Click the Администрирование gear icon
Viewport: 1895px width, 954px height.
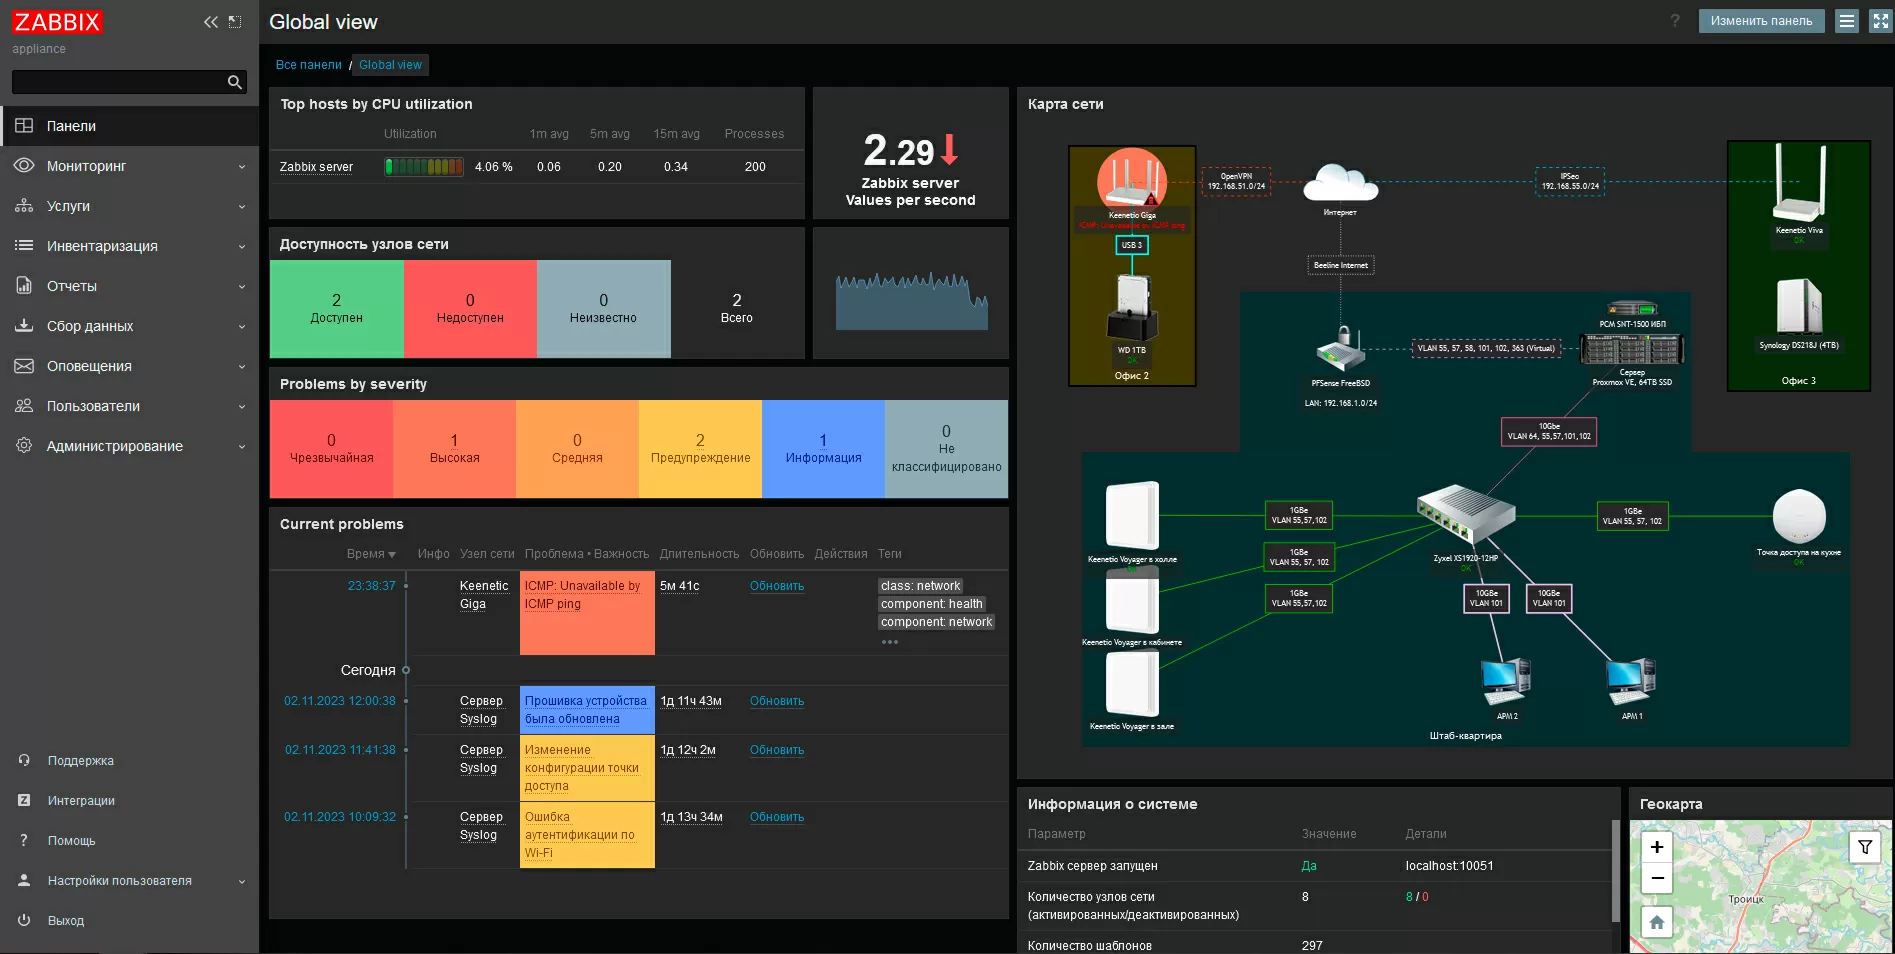(24, 446)
